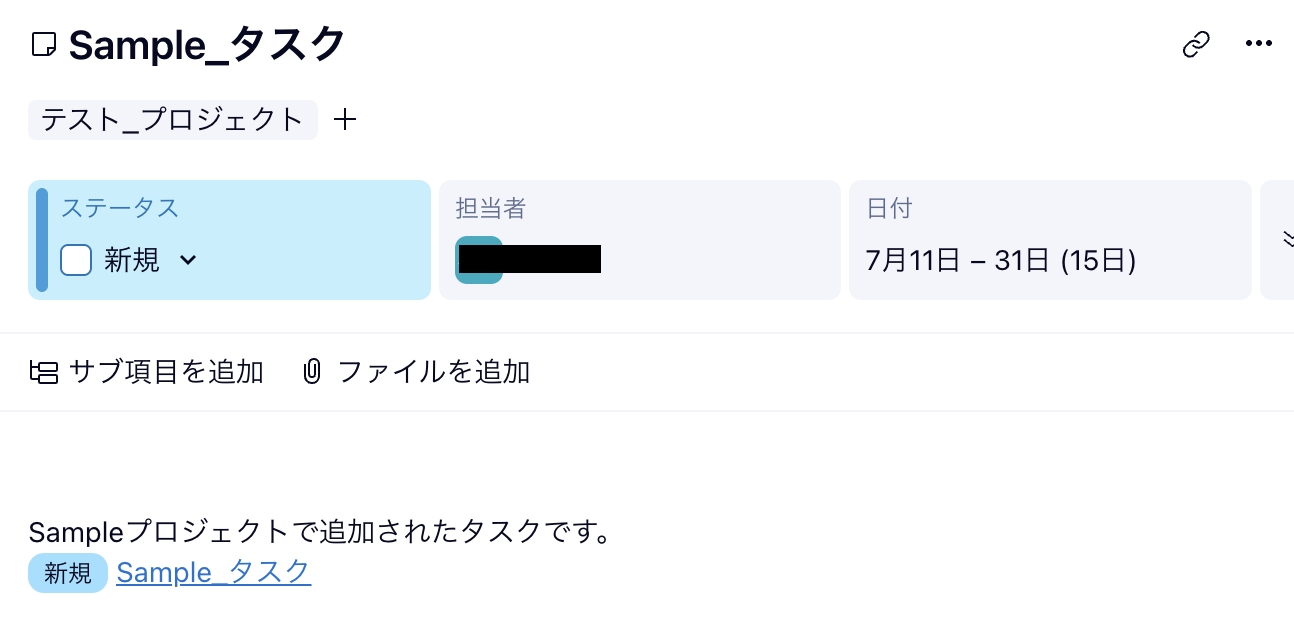The width and height of the screenshot is (1294, 638).
Task: Click the Sample_タスク title to edit it
Action: coord(207,45)
